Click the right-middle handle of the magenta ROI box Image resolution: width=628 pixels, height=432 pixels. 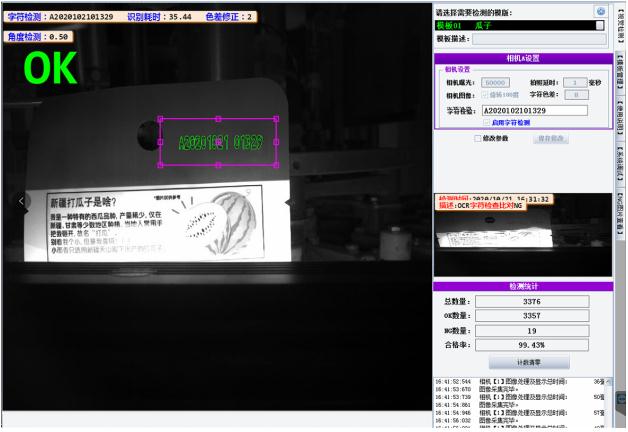(276, 142)
